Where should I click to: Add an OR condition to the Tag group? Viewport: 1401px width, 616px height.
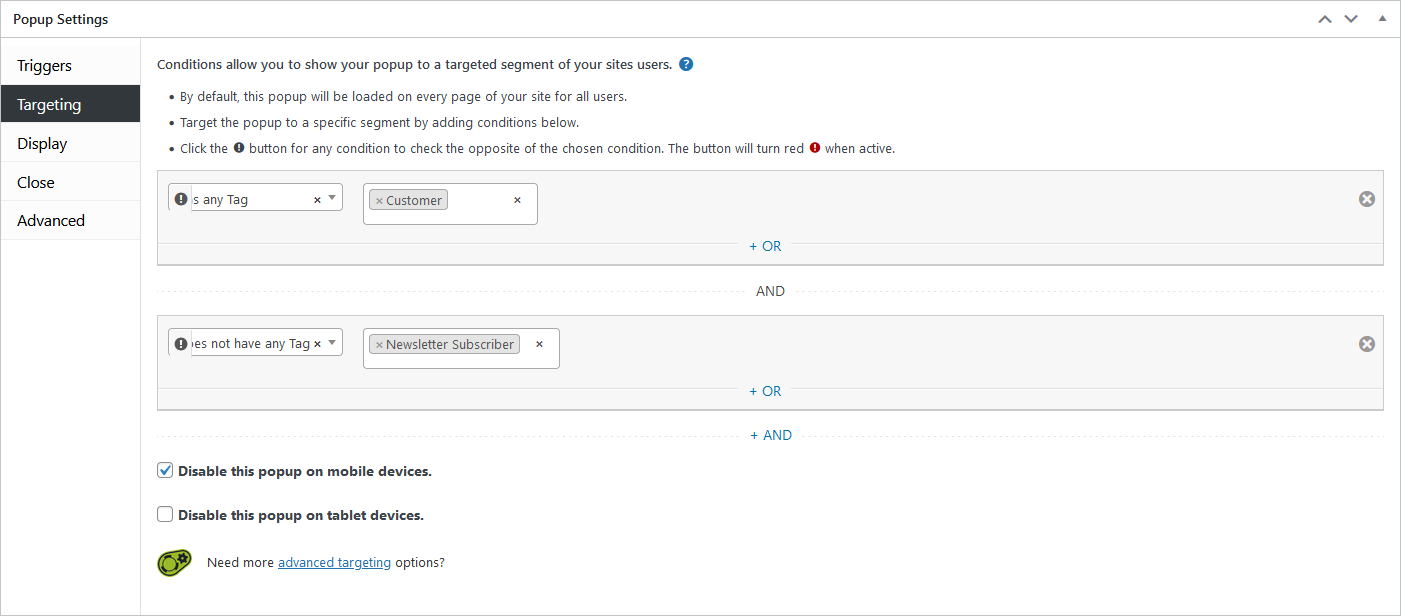[x=765, y=246]
